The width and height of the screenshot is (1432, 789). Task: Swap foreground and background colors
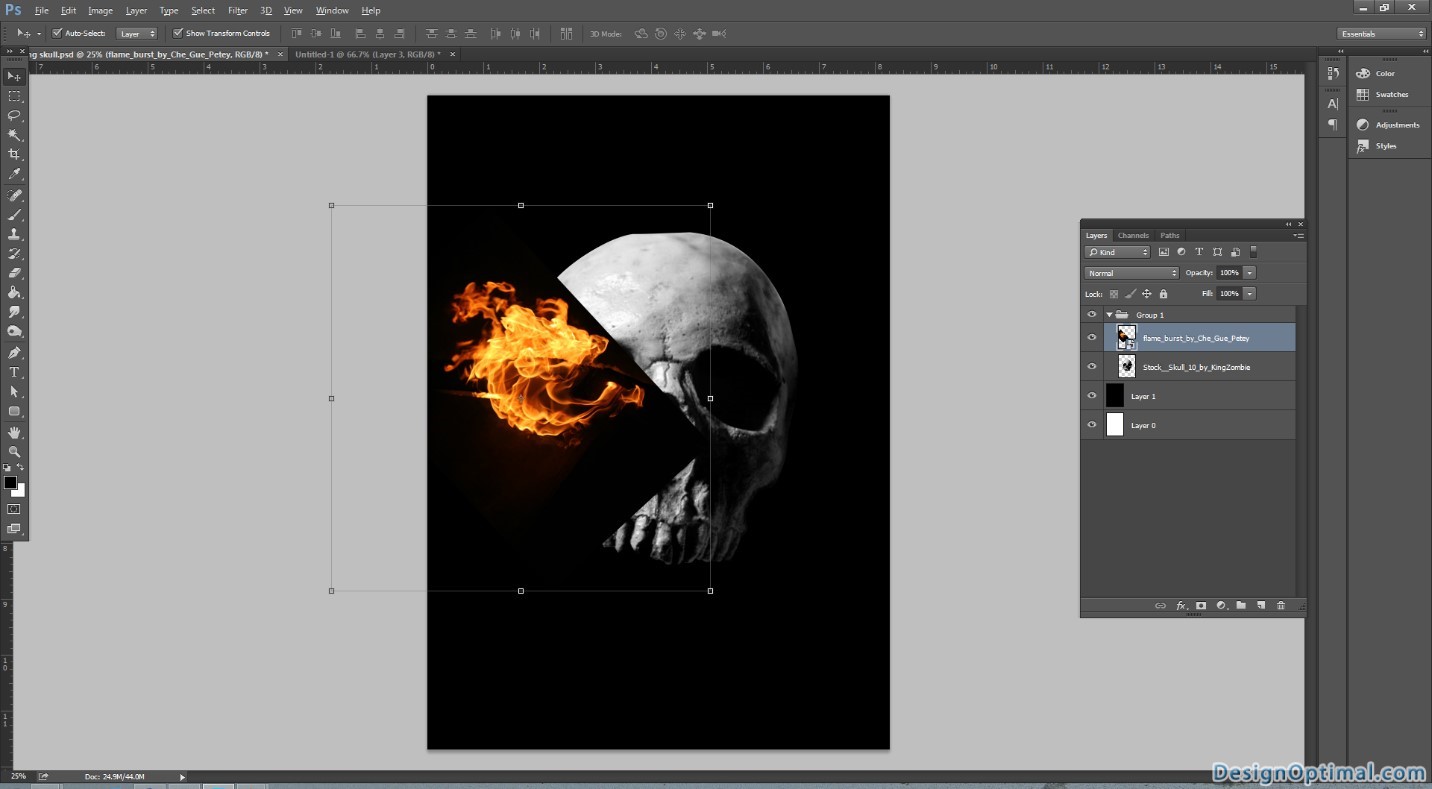point(21,467)
